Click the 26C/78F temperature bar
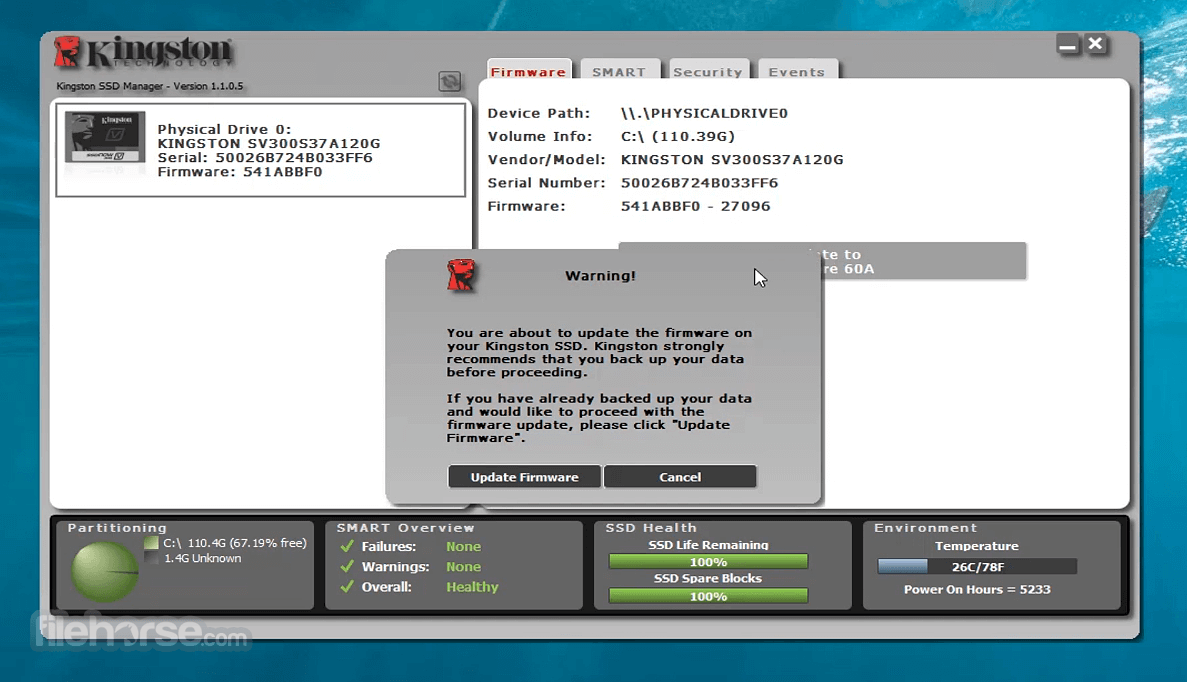This screenshot has height=682, width=1187. point(977,566)
